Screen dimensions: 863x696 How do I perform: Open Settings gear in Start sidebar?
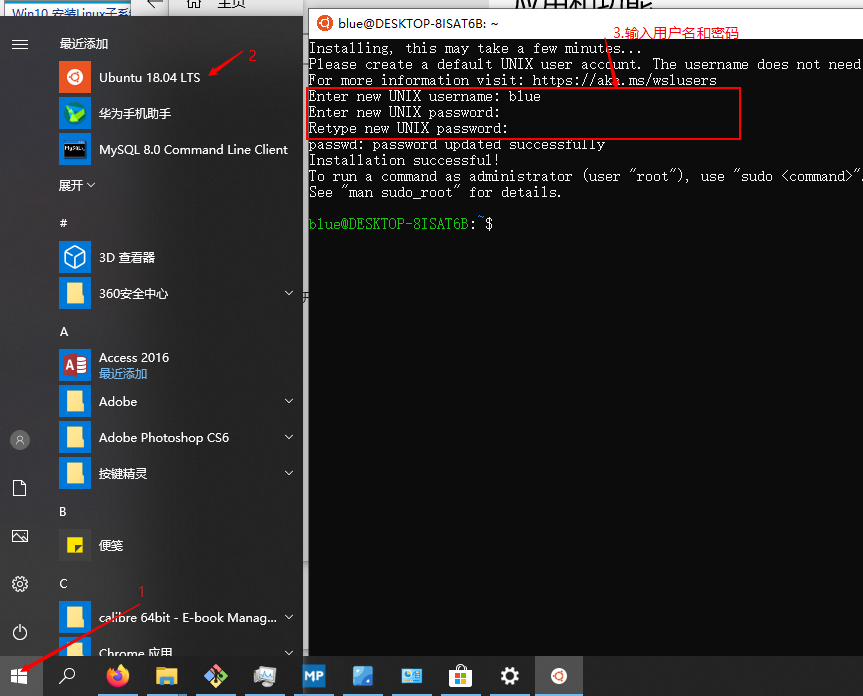tap(20, 584)
